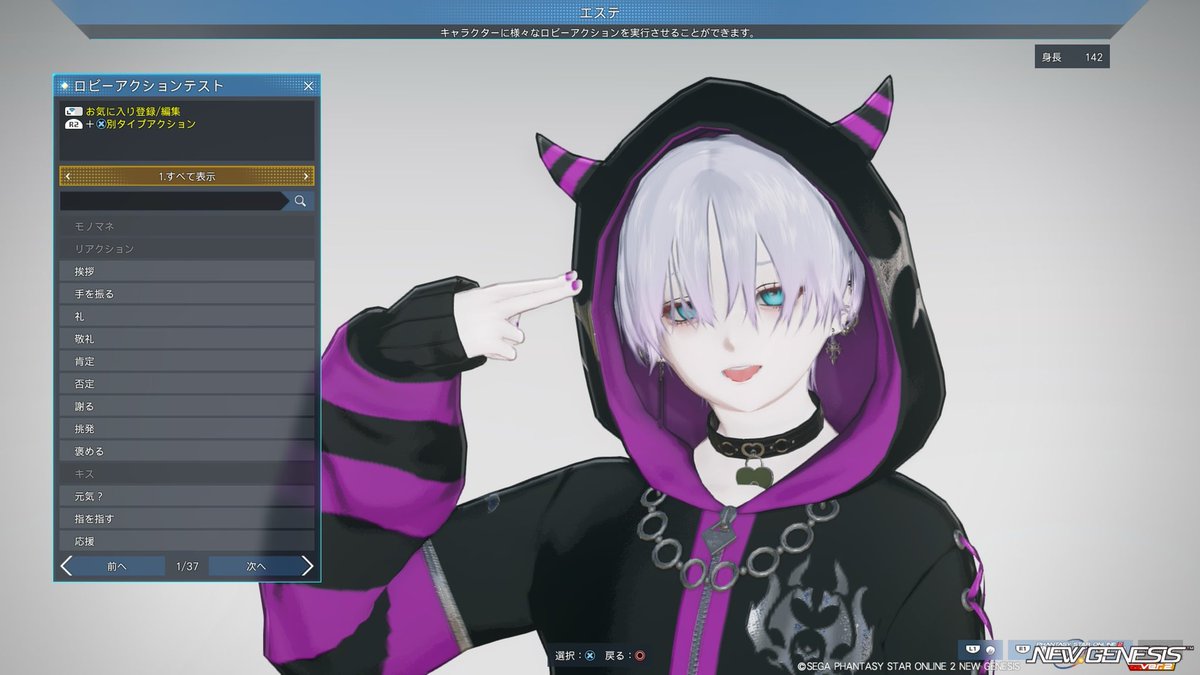The height and width of the screenshot is (675, 1200).
Task: Open the 1.すべて表示 category selector
Action: (x=187, y=177)
